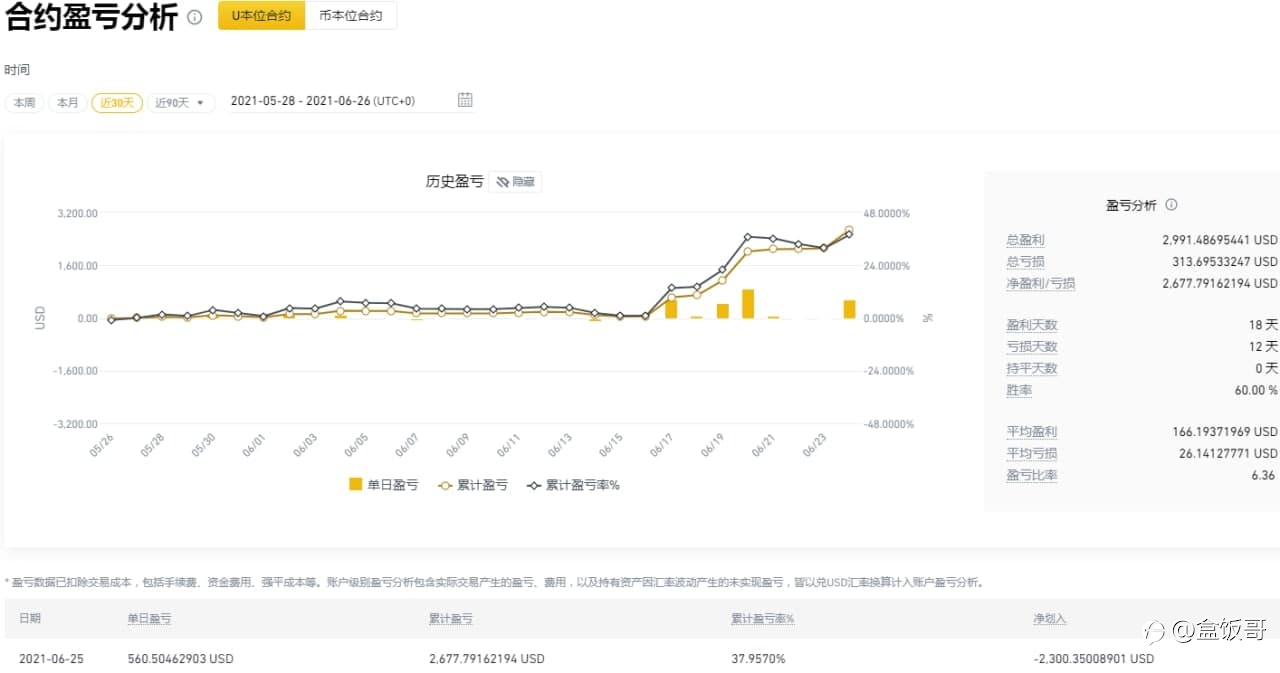The image size is (1280, 673).
Task: Click the yellow 单日盈亏 legend square
Action: [x=355, y=485]
